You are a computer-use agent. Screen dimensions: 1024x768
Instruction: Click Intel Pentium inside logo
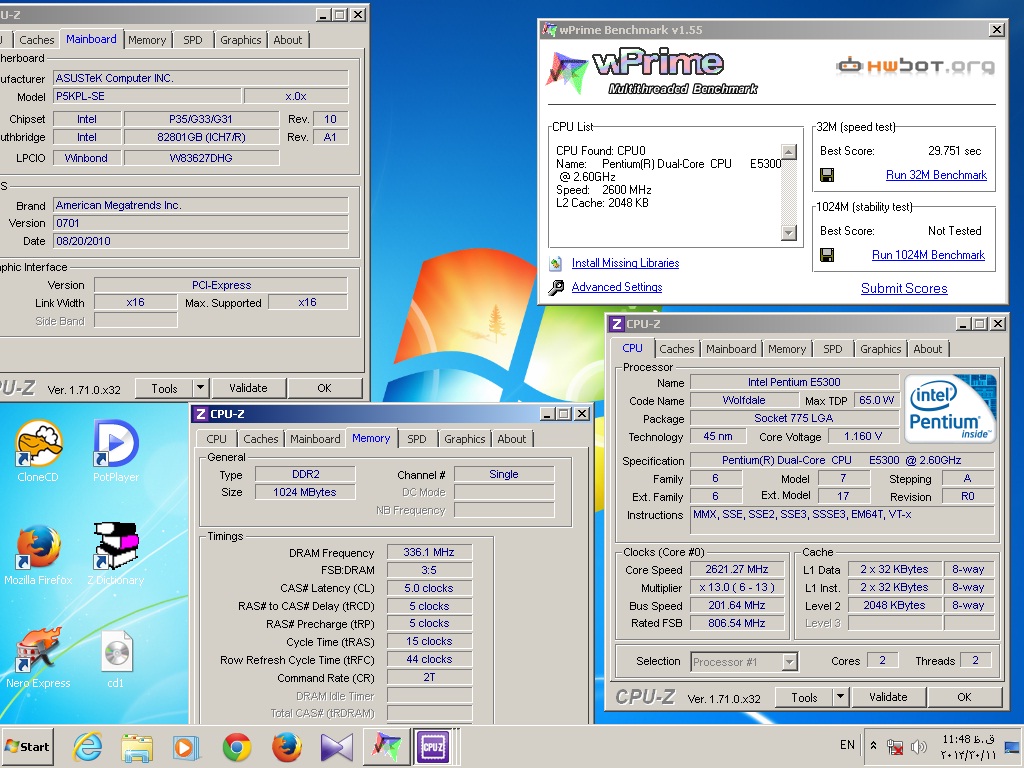pyautogui.click(x=951, y=408)
